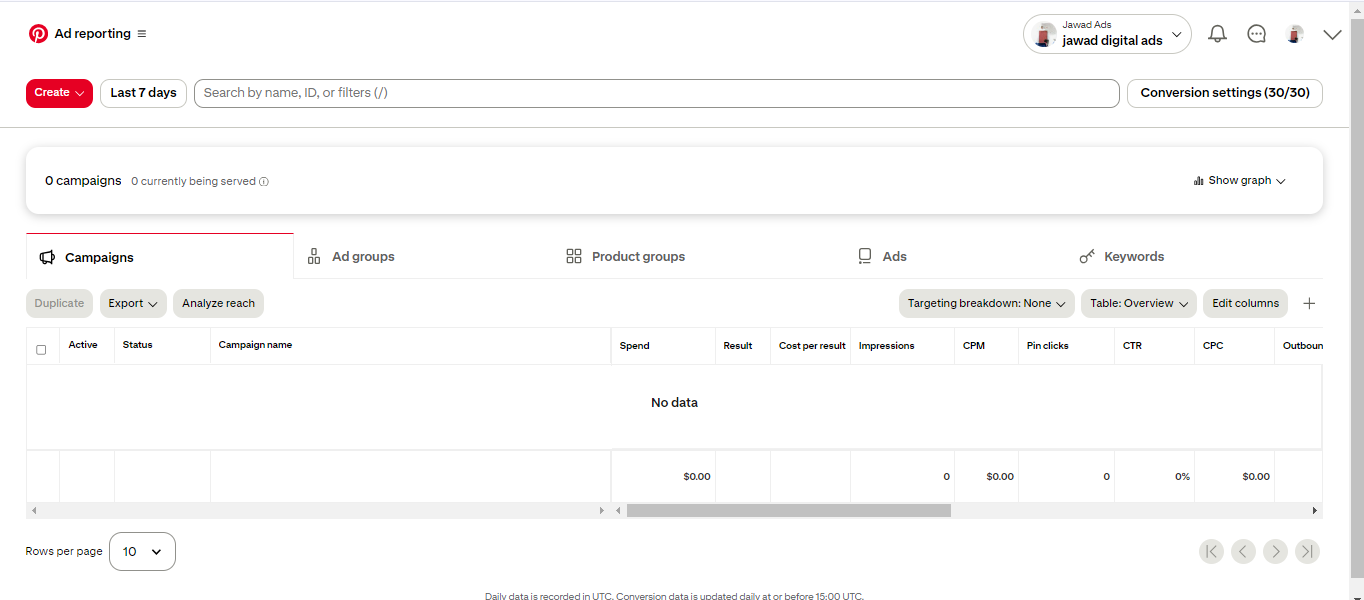Switch to the Keywords tab
This screenshot has height=600, width=1364.
pos(1122,257)
